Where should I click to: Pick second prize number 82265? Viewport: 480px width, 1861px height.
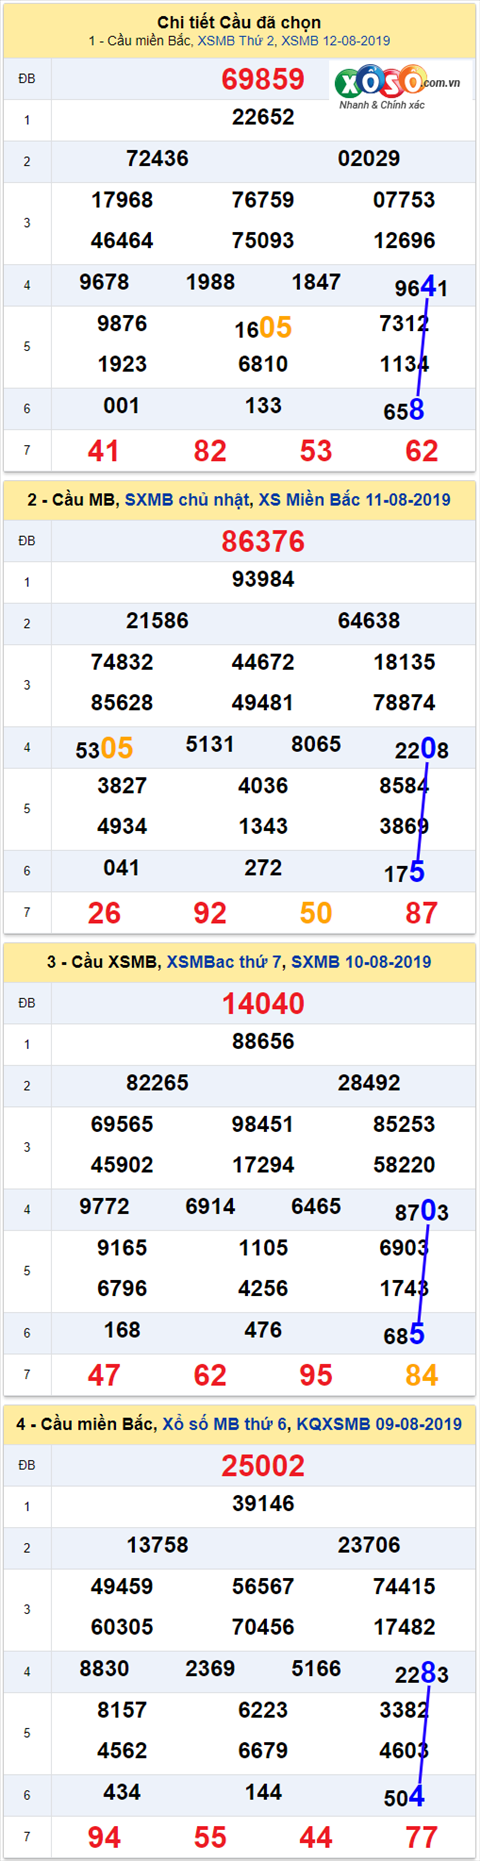pyautogui.click(x=157, y=1082)
